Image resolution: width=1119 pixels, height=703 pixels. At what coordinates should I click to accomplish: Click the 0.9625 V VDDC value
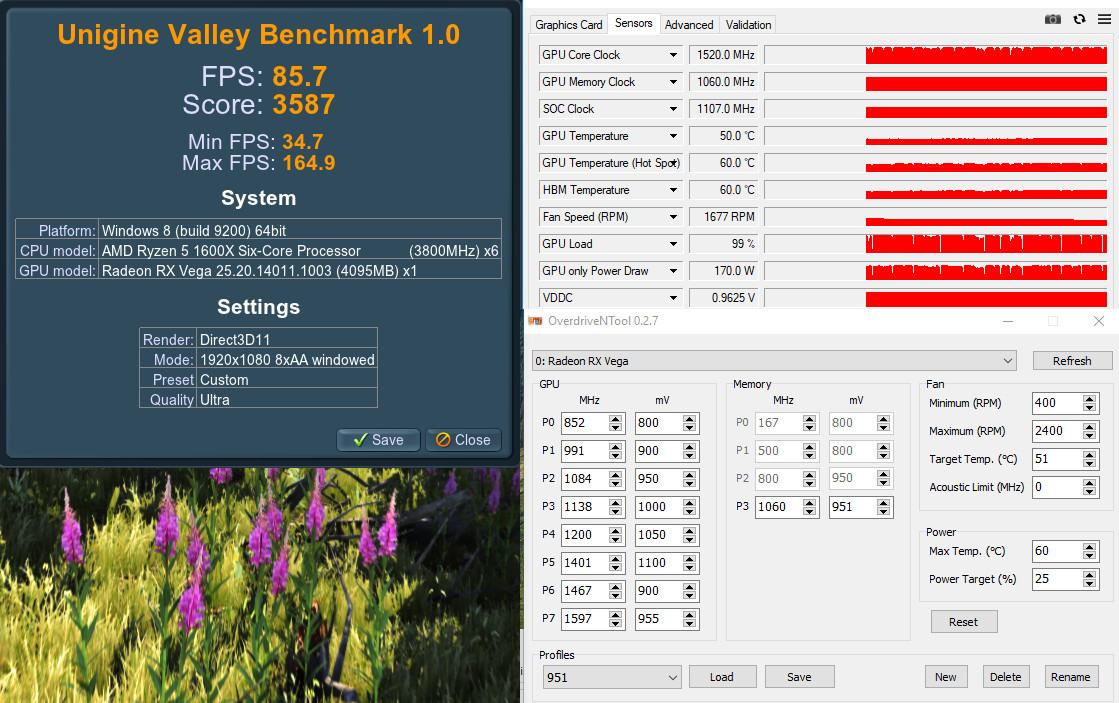725,298
